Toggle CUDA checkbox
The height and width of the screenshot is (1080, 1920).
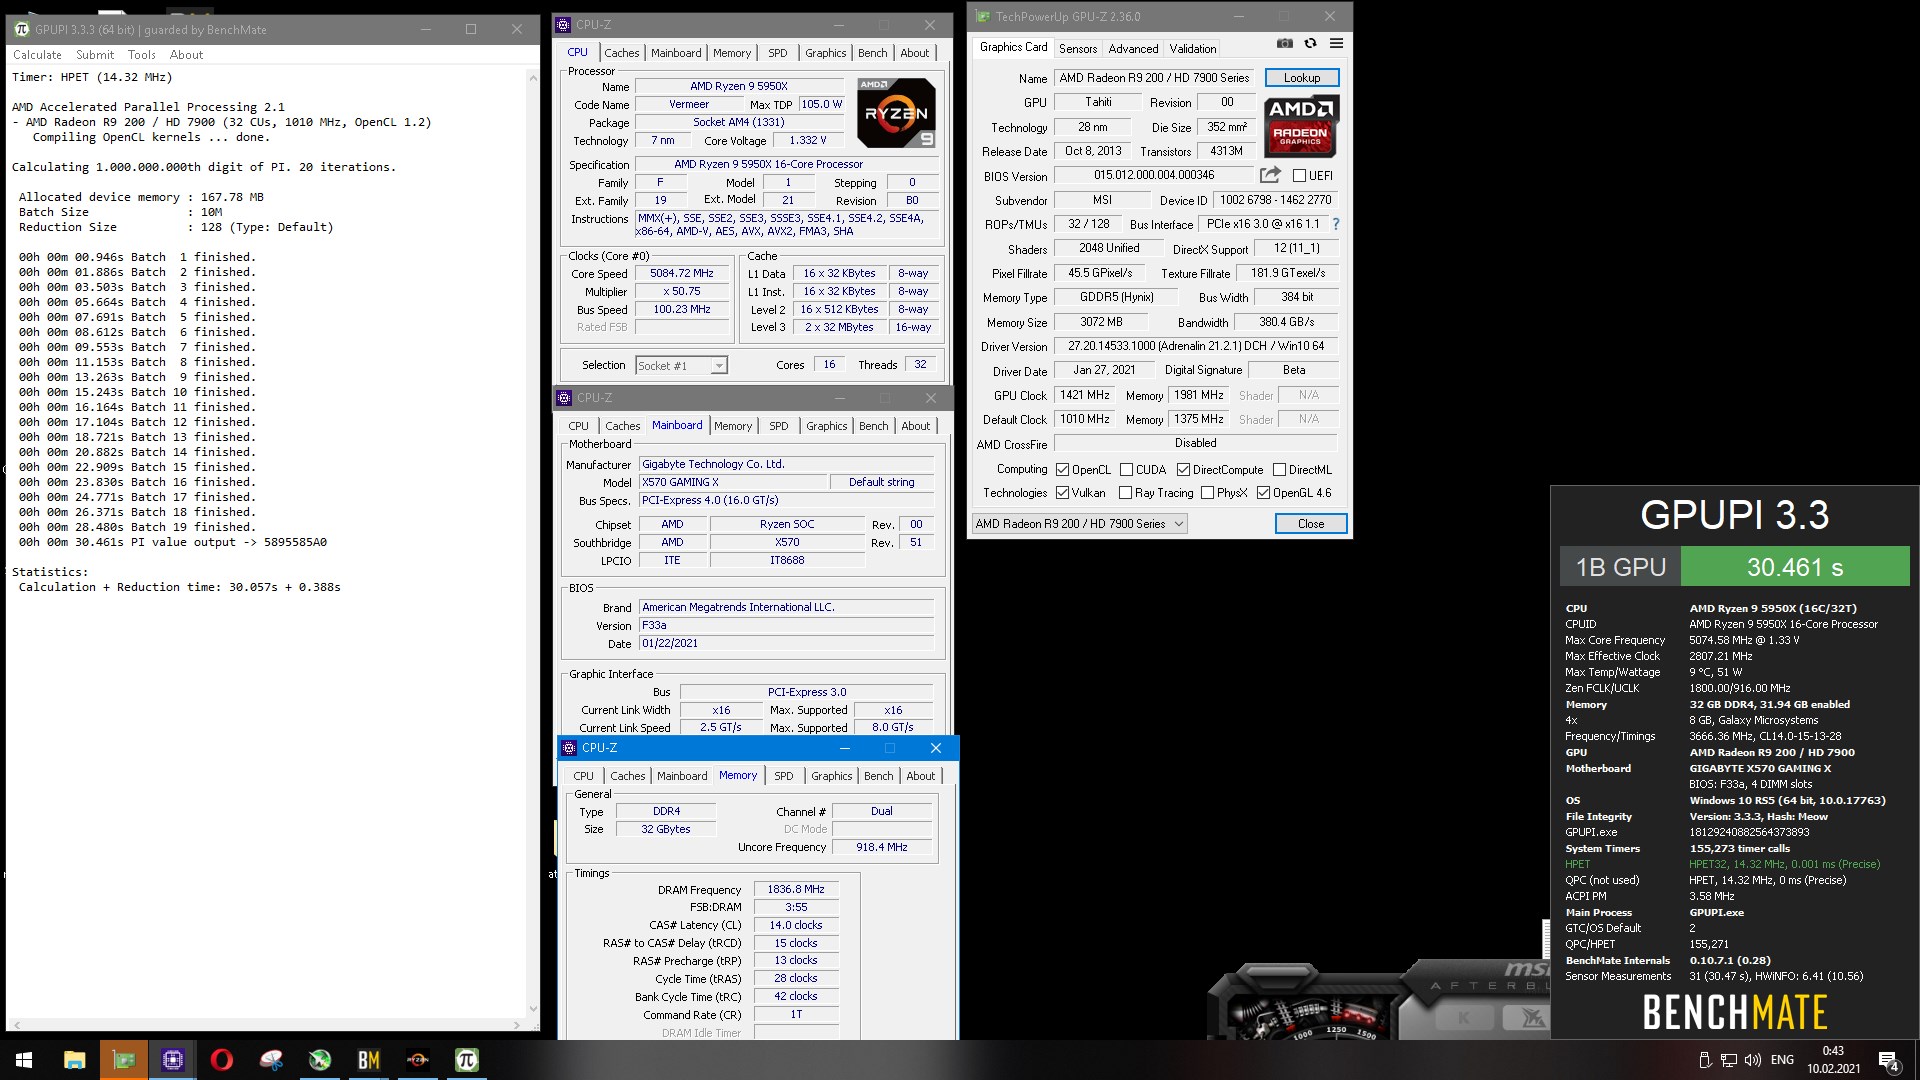coord(1126,469)
